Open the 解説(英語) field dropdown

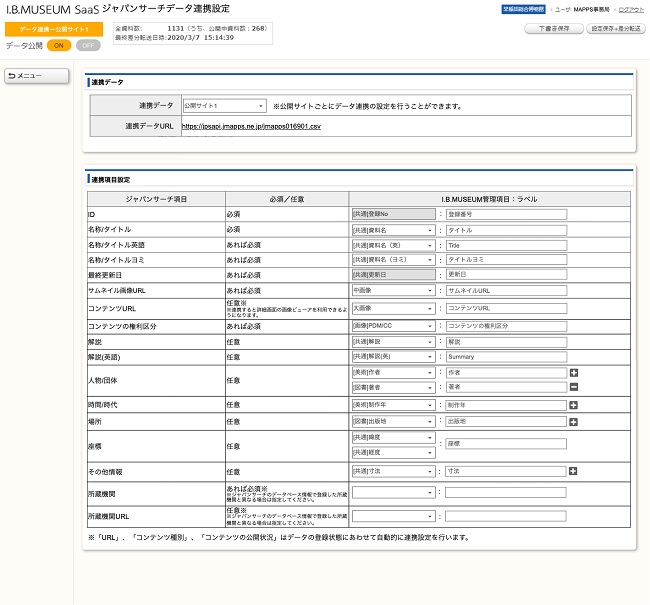tap(393, 357)
